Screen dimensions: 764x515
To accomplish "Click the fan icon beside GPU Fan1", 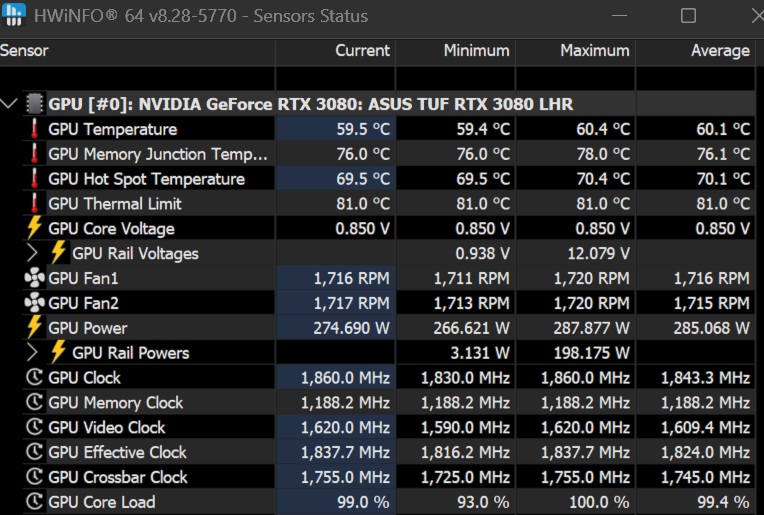I will coord(35,278).
